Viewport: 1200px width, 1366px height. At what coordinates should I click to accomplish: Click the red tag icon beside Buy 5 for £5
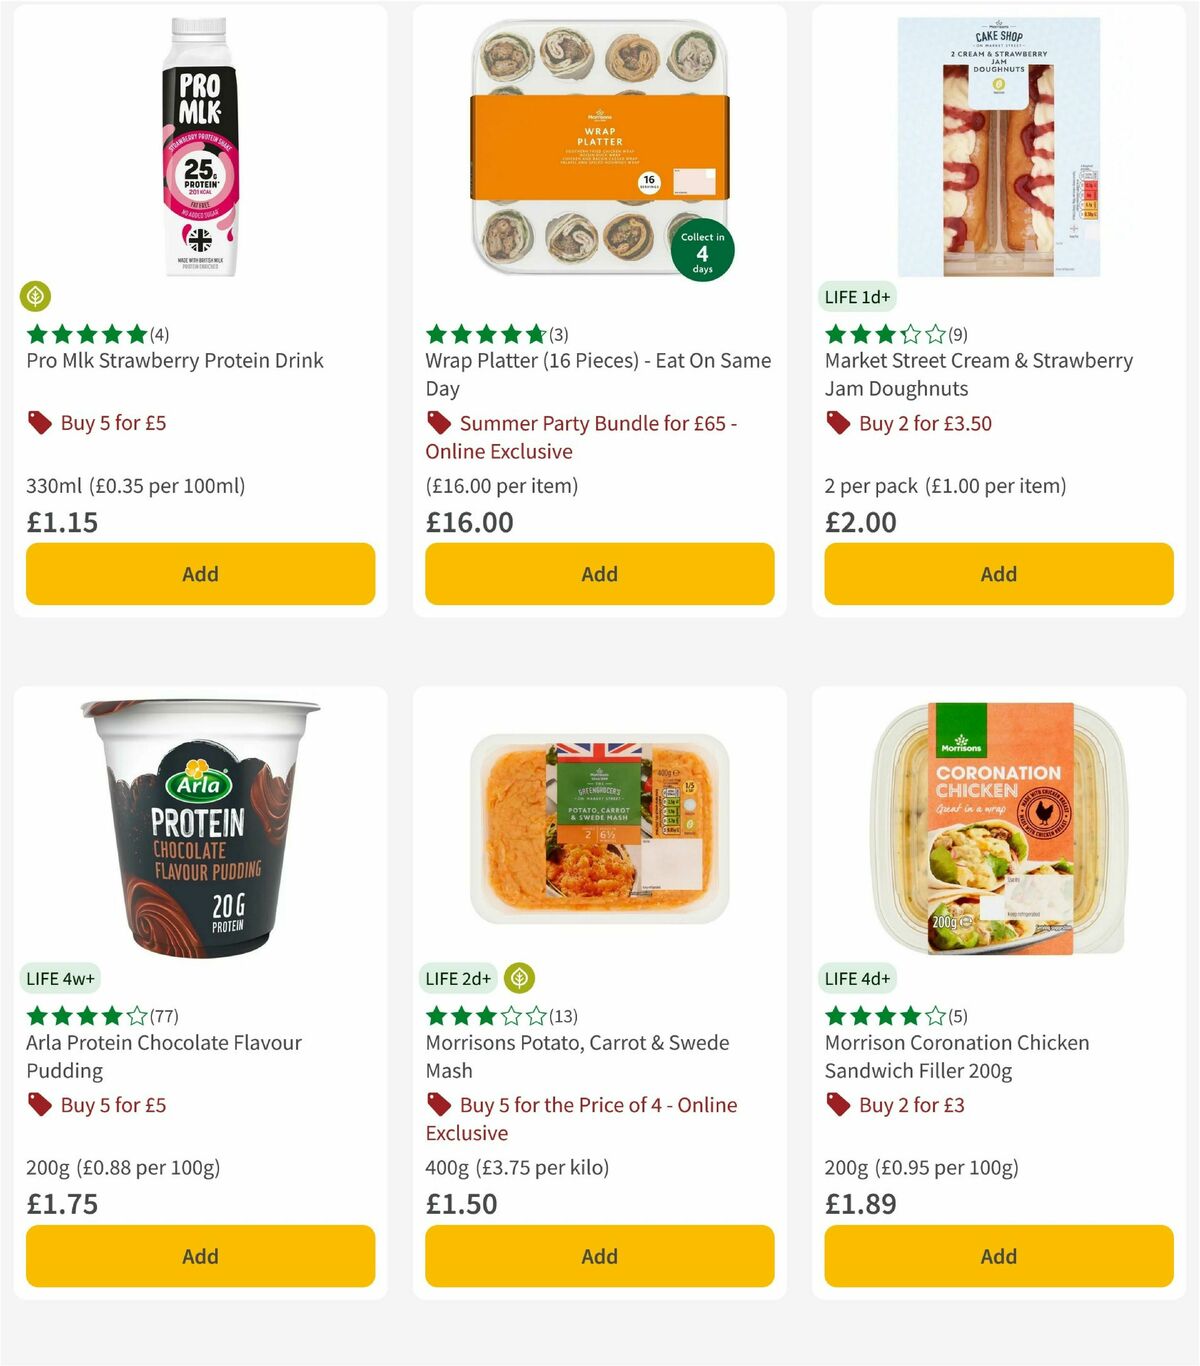40,423
